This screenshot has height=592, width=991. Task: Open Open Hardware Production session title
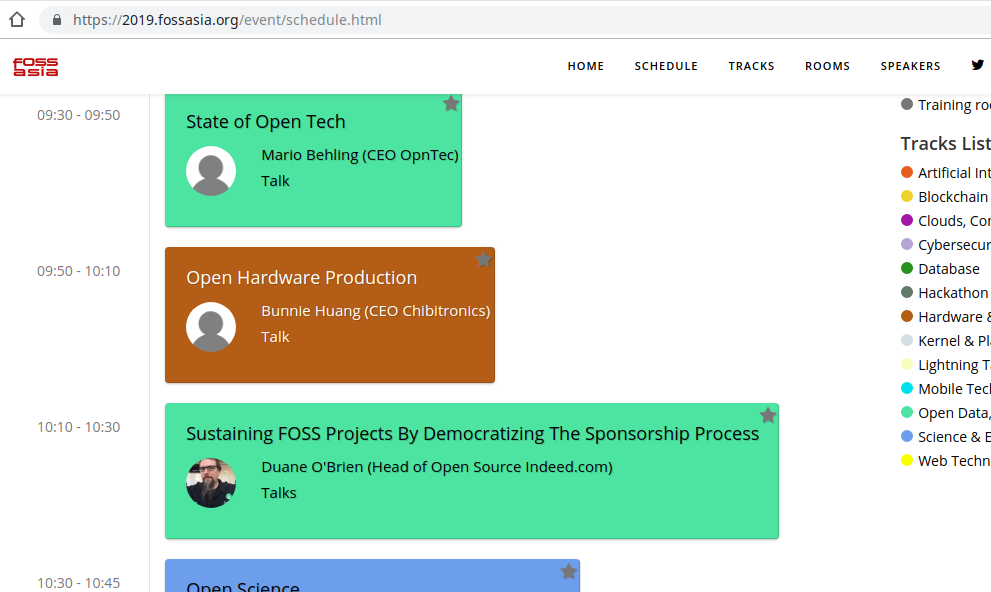(x=301, y=277)
